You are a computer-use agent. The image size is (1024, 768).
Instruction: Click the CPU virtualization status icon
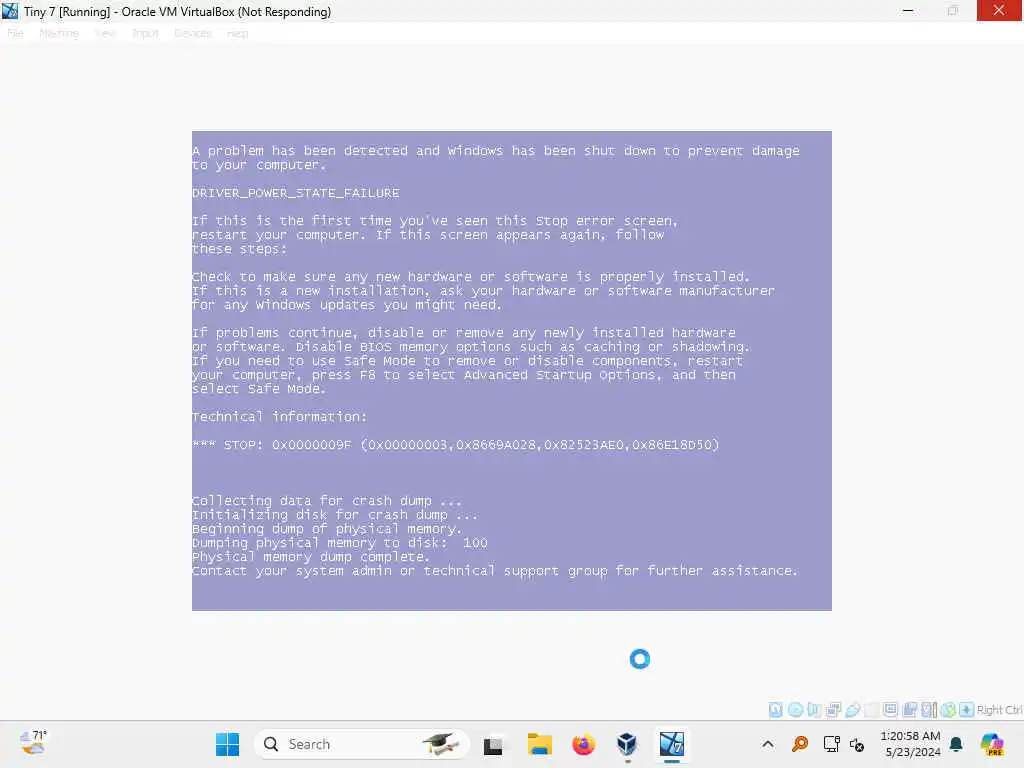click(929, 710)
